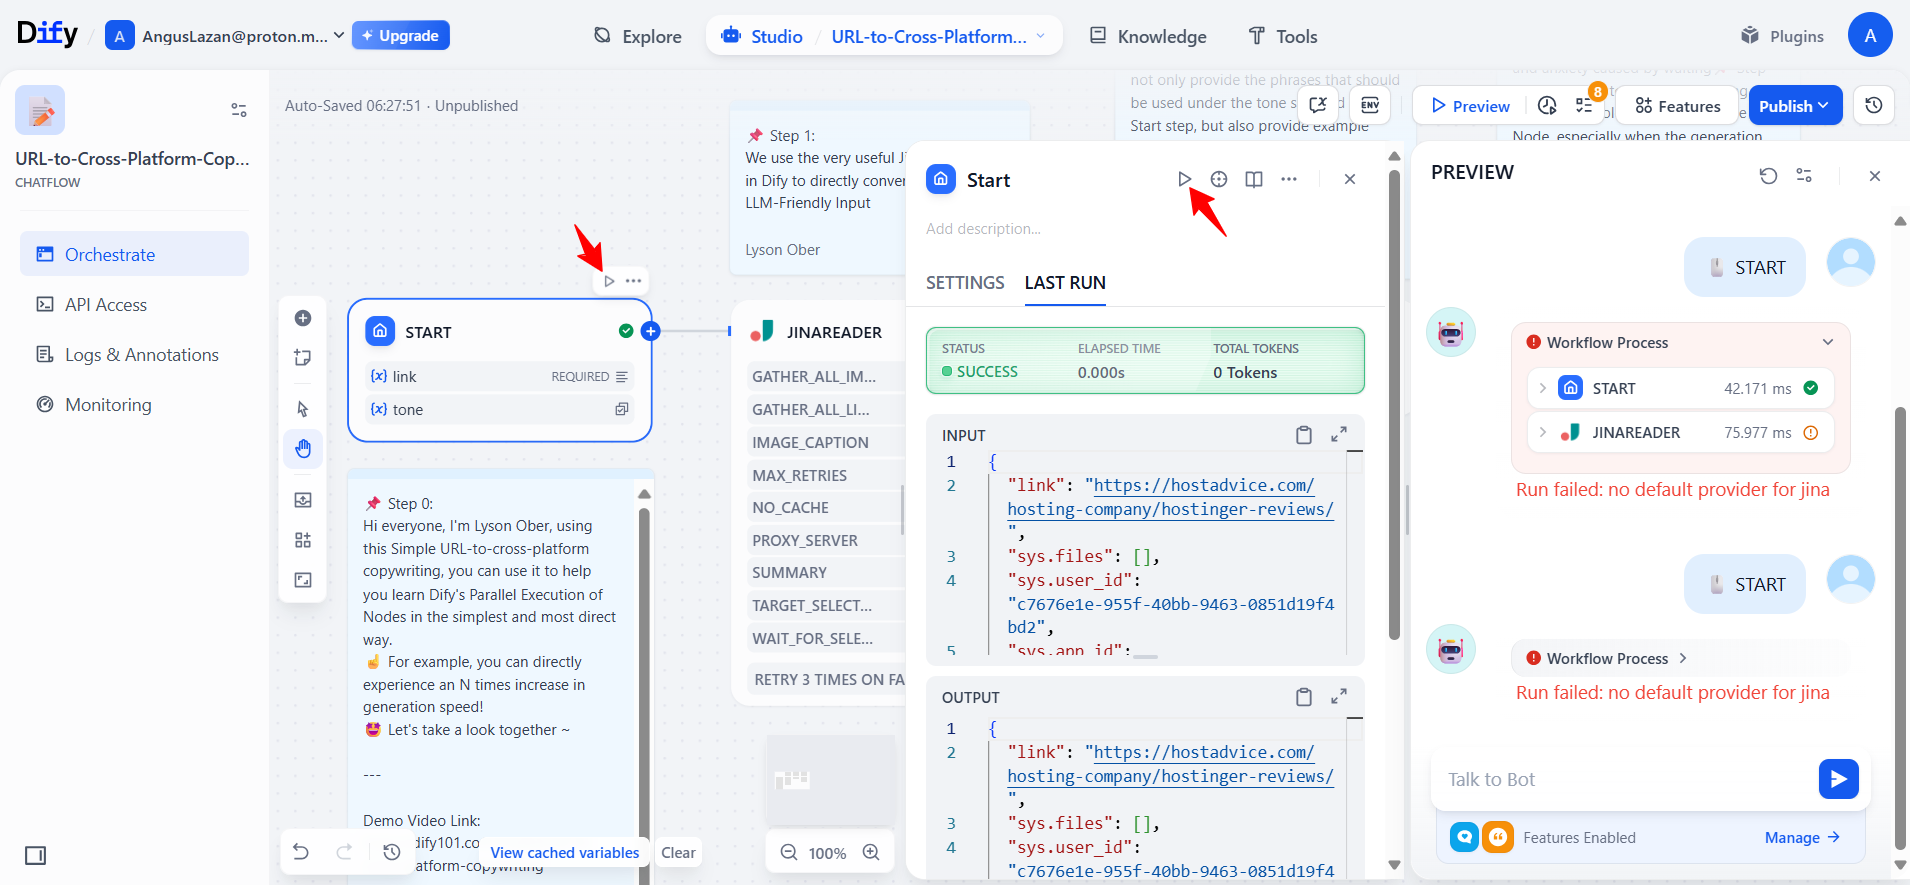
Task: Open the Studio tab
Action: click(762, 36)
